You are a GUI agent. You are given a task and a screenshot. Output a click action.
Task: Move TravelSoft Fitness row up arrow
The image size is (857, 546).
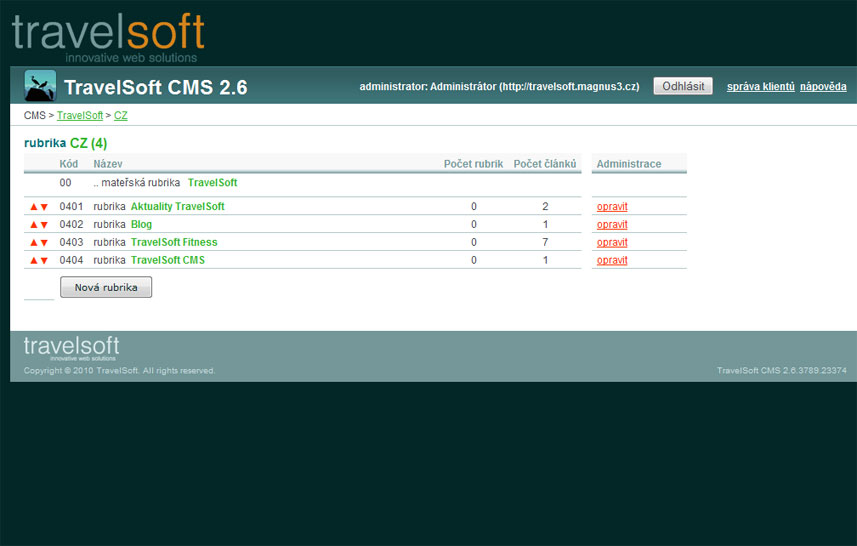34,243
